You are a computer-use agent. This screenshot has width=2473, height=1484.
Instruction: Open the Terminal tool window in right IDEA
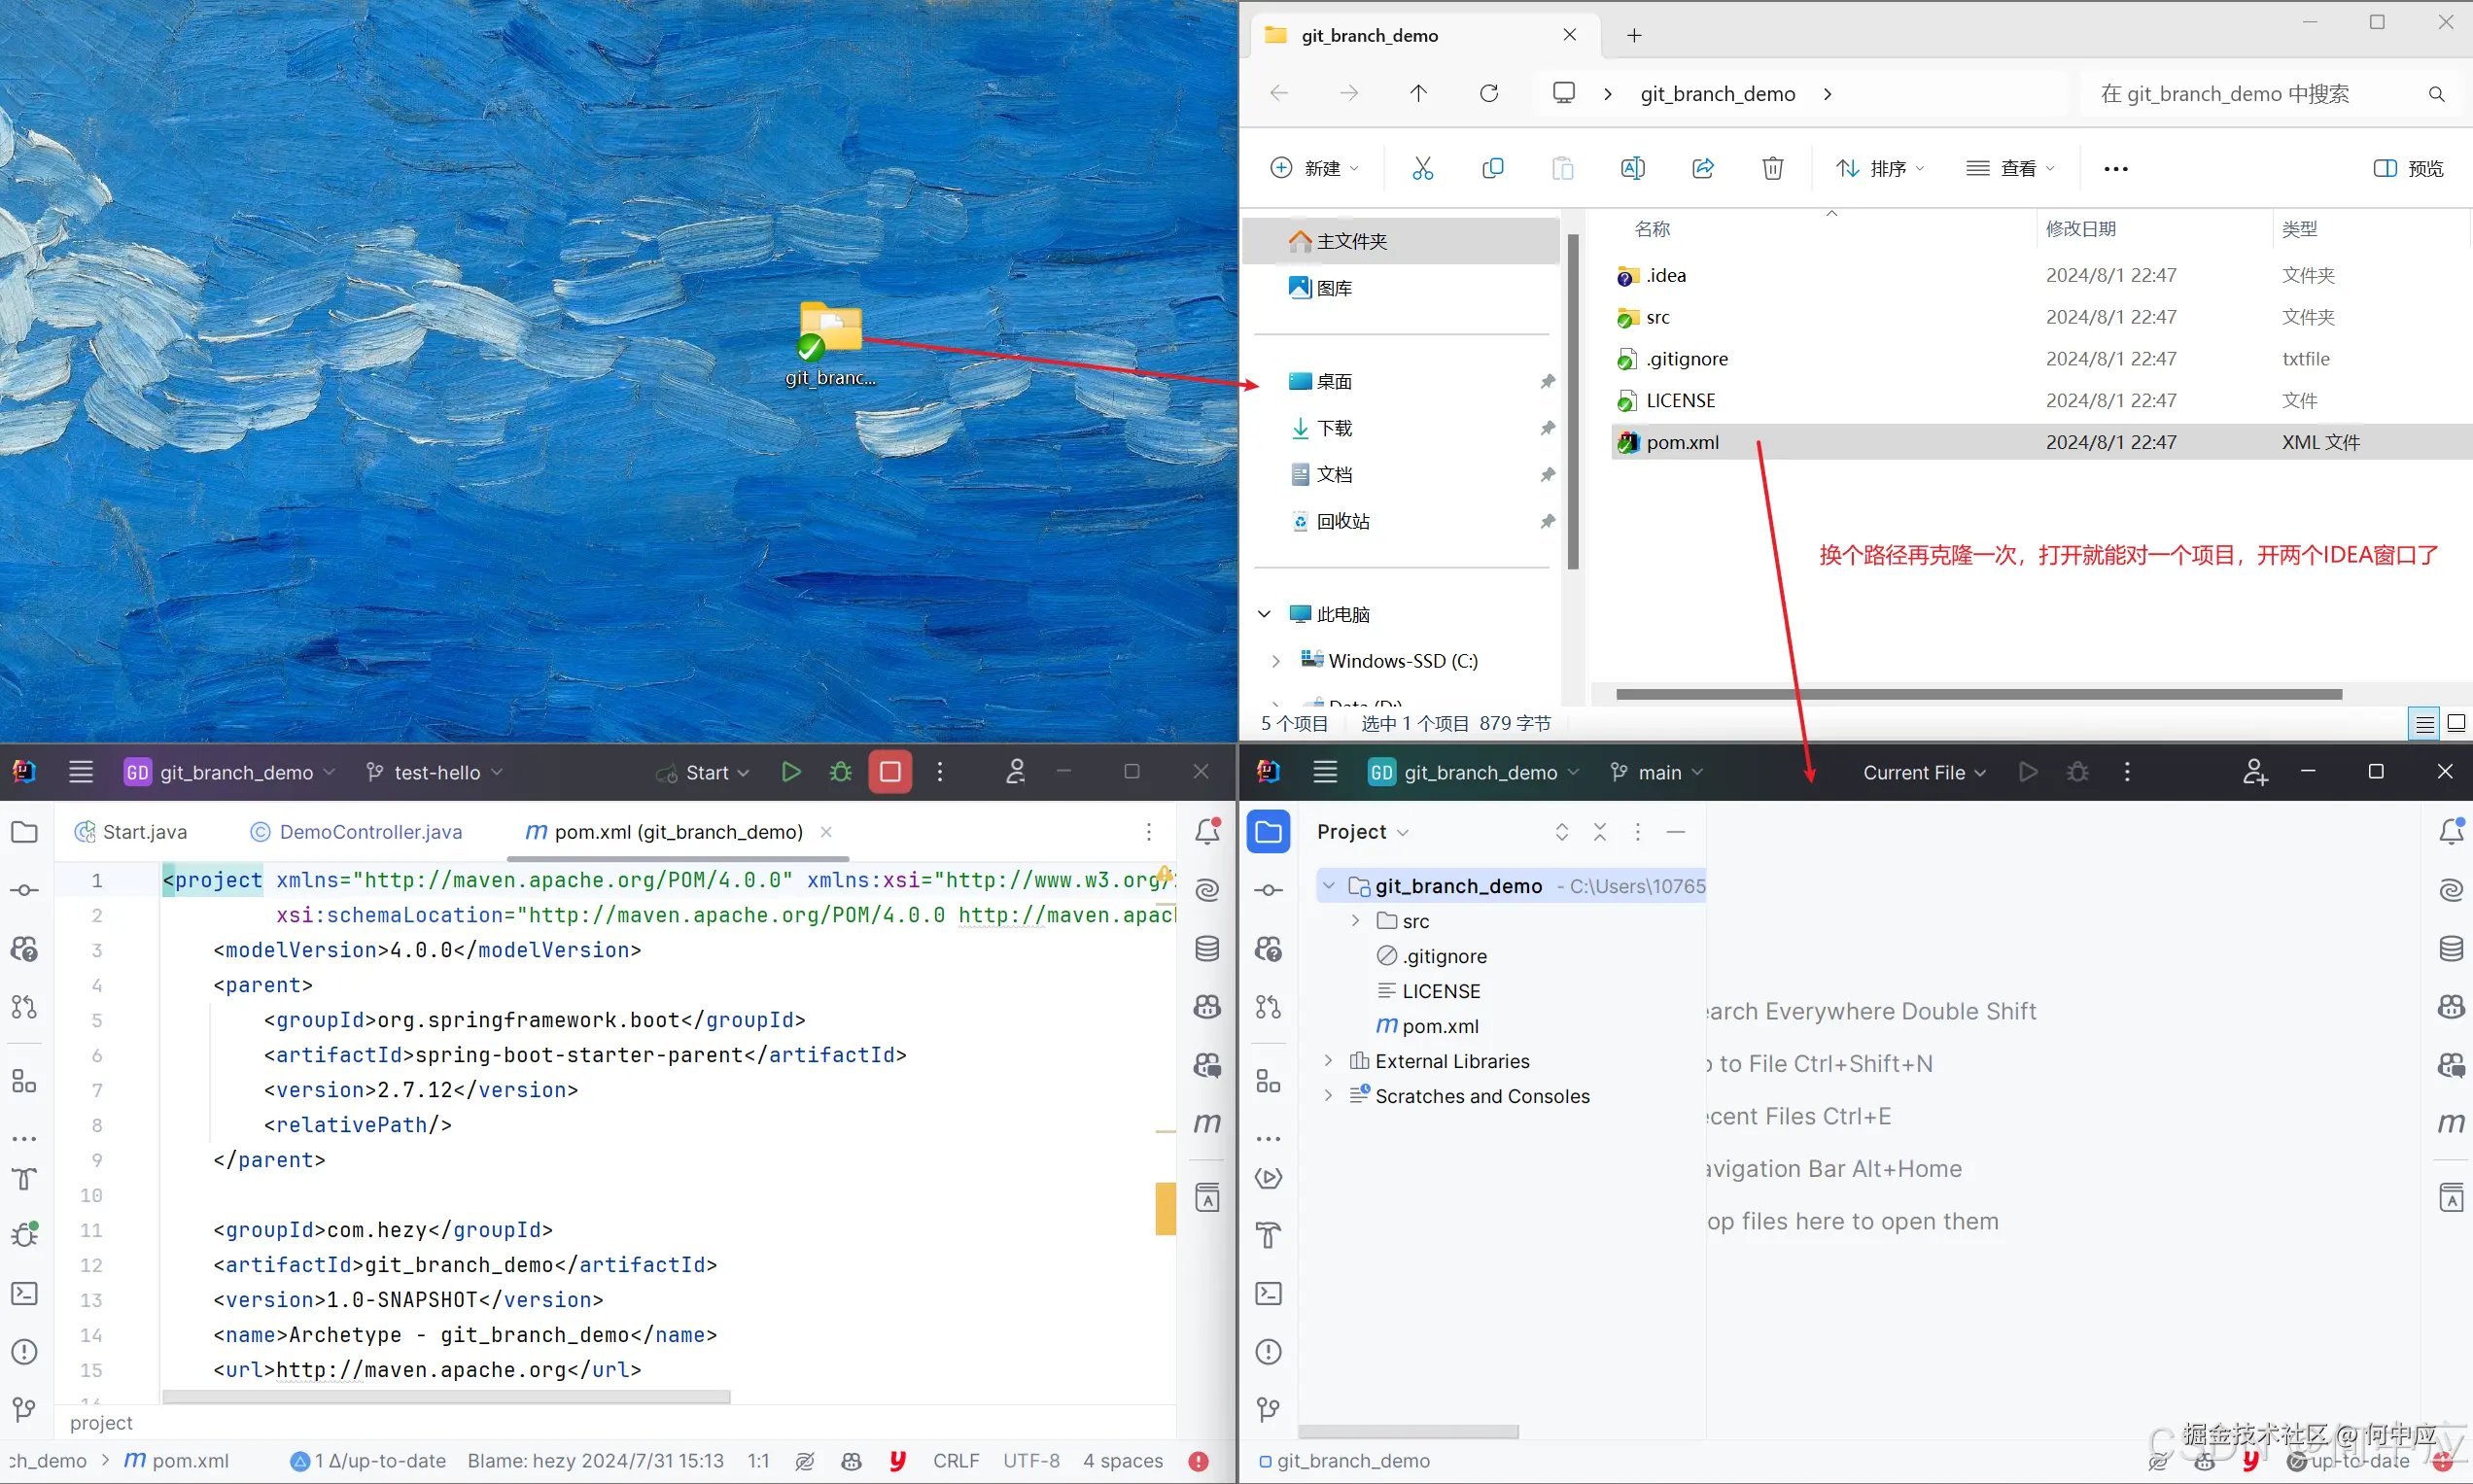point(1268,1293)
